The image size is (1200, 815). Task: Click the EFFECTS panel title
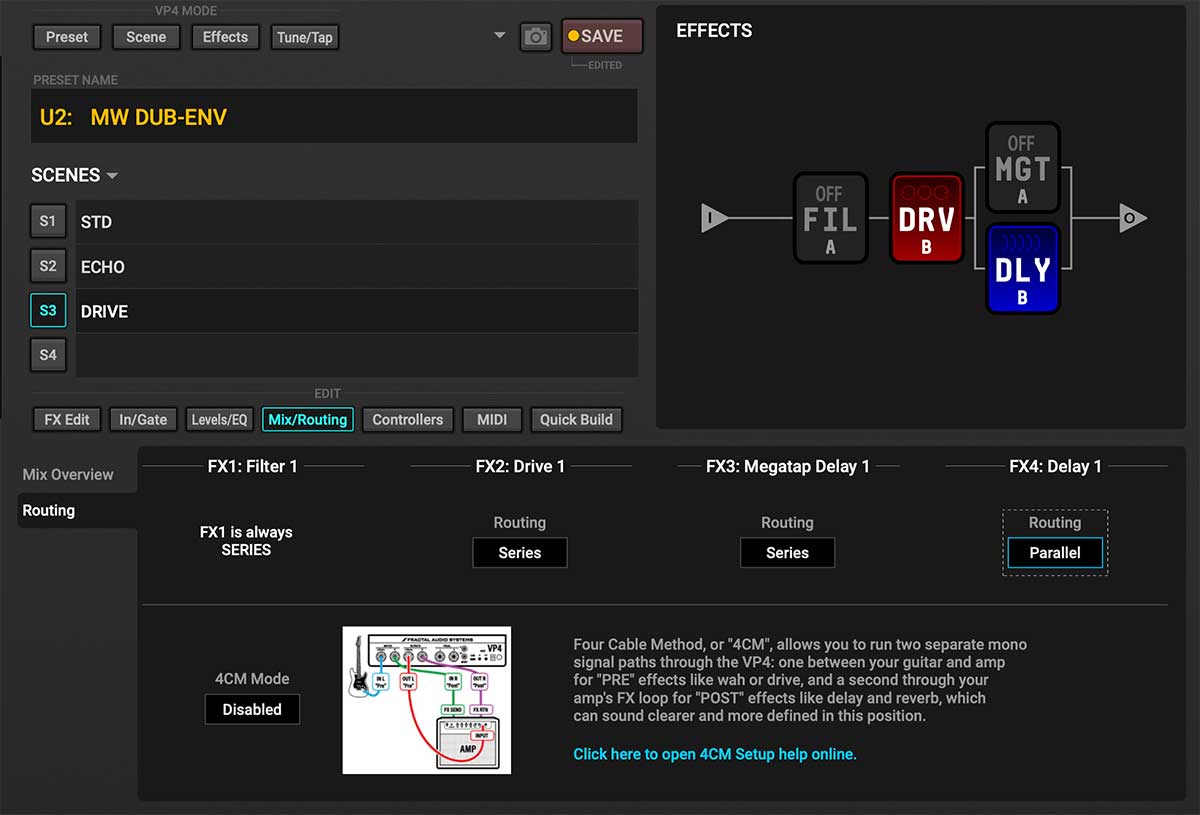[x=714, y=31]
